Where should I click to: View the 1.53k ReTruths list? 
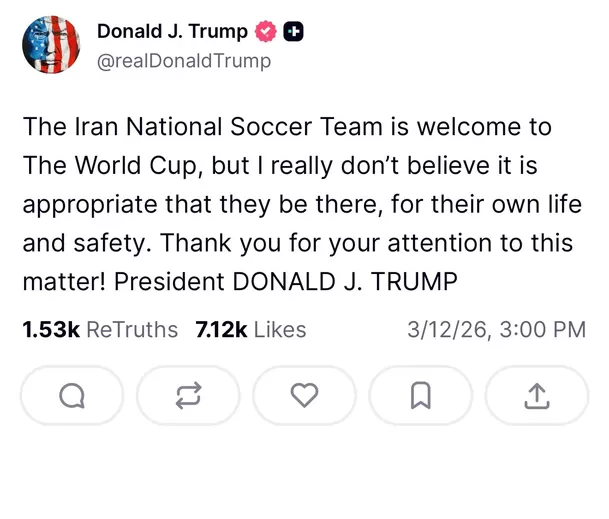pyautogui.click(x=100, y=329)
